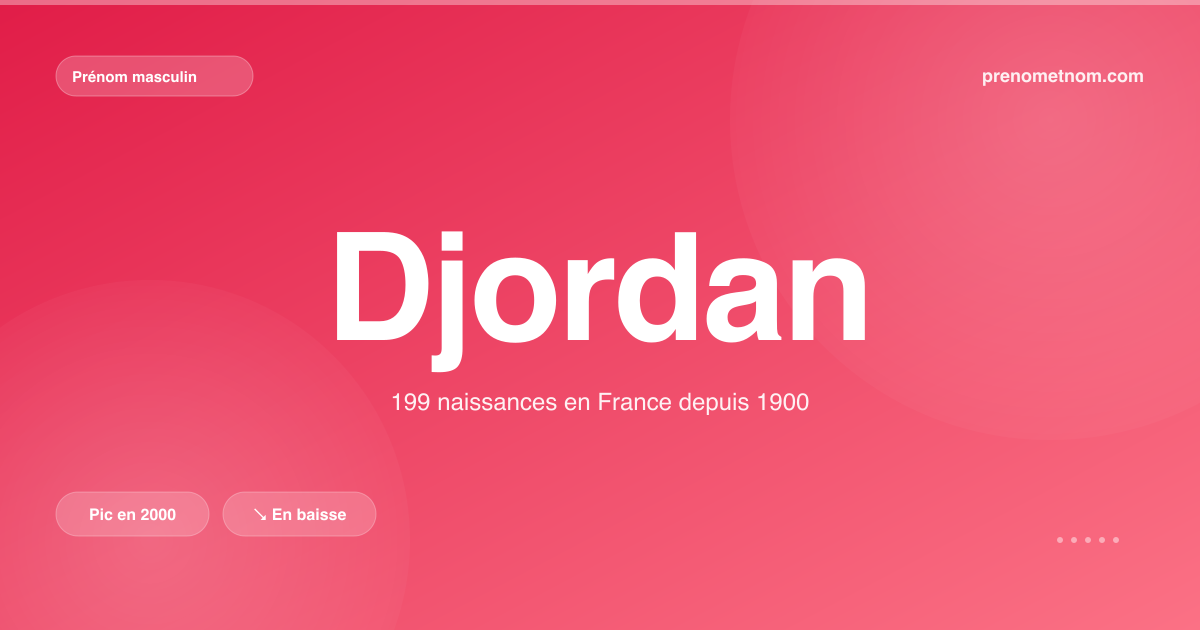The image size is (1200, 630).
Task: Click the 'En baisse' trend badge
Action: (x=299, y=514)
